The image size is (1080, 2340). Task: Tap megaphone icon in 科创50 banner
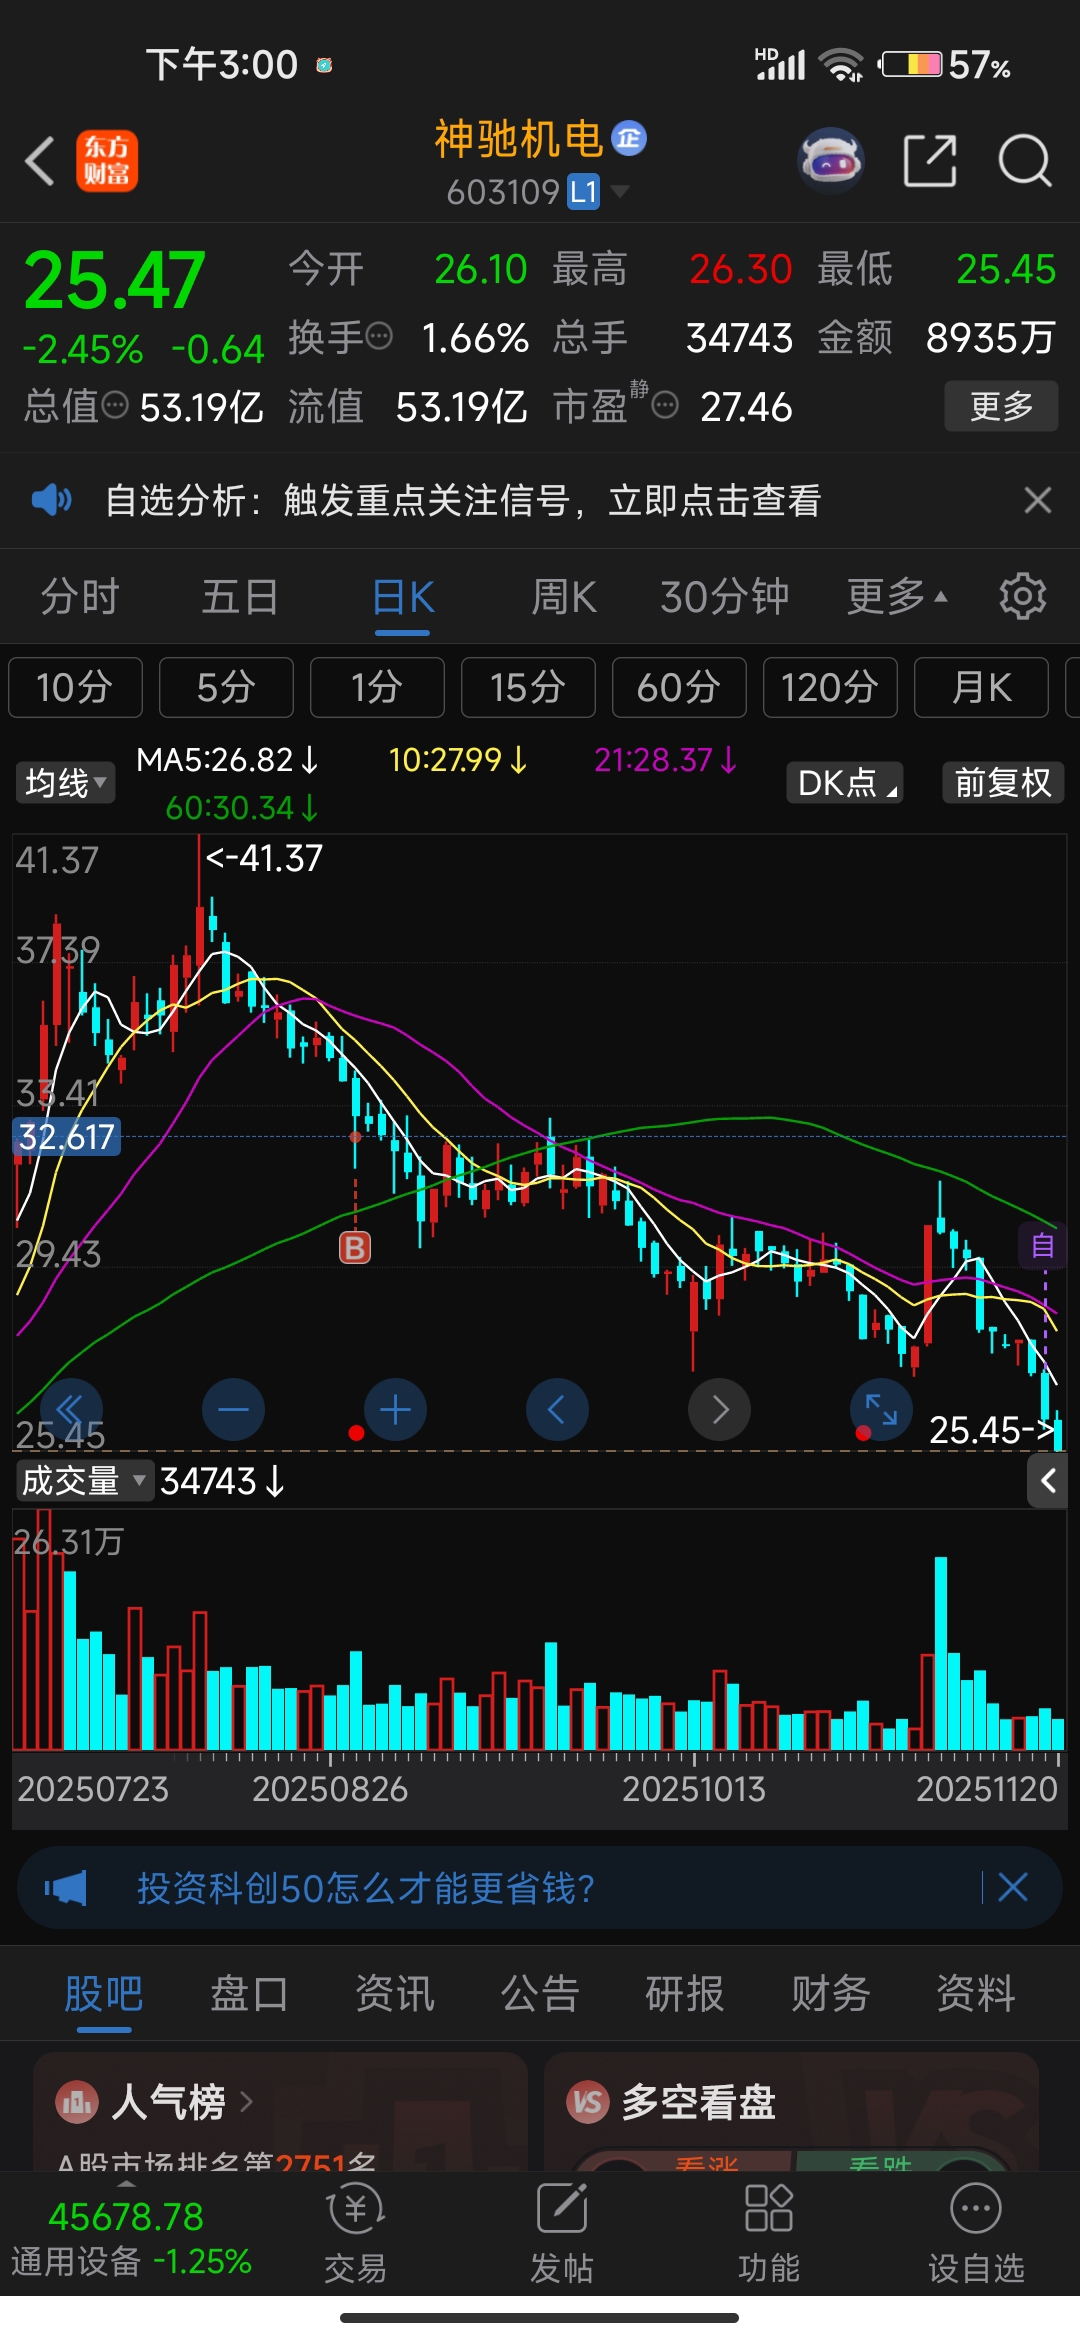pyautogui.click(x=66, y=1888)
